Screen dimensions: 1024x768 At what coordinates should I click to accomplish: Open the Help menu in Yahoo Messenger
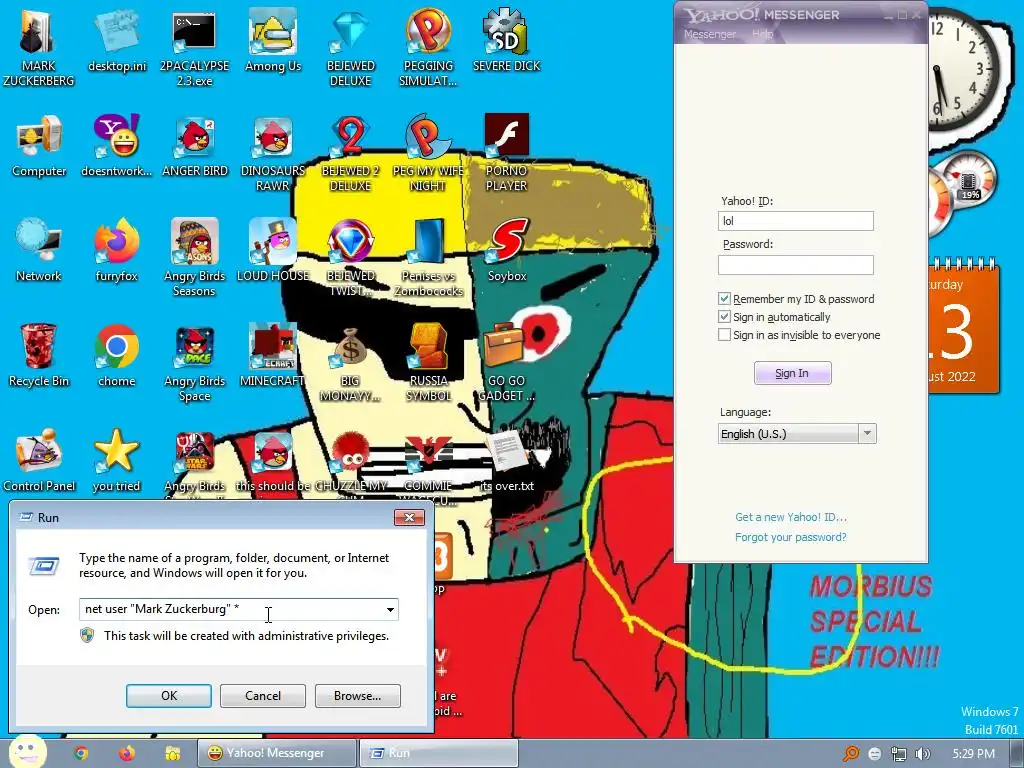point(762,34)
